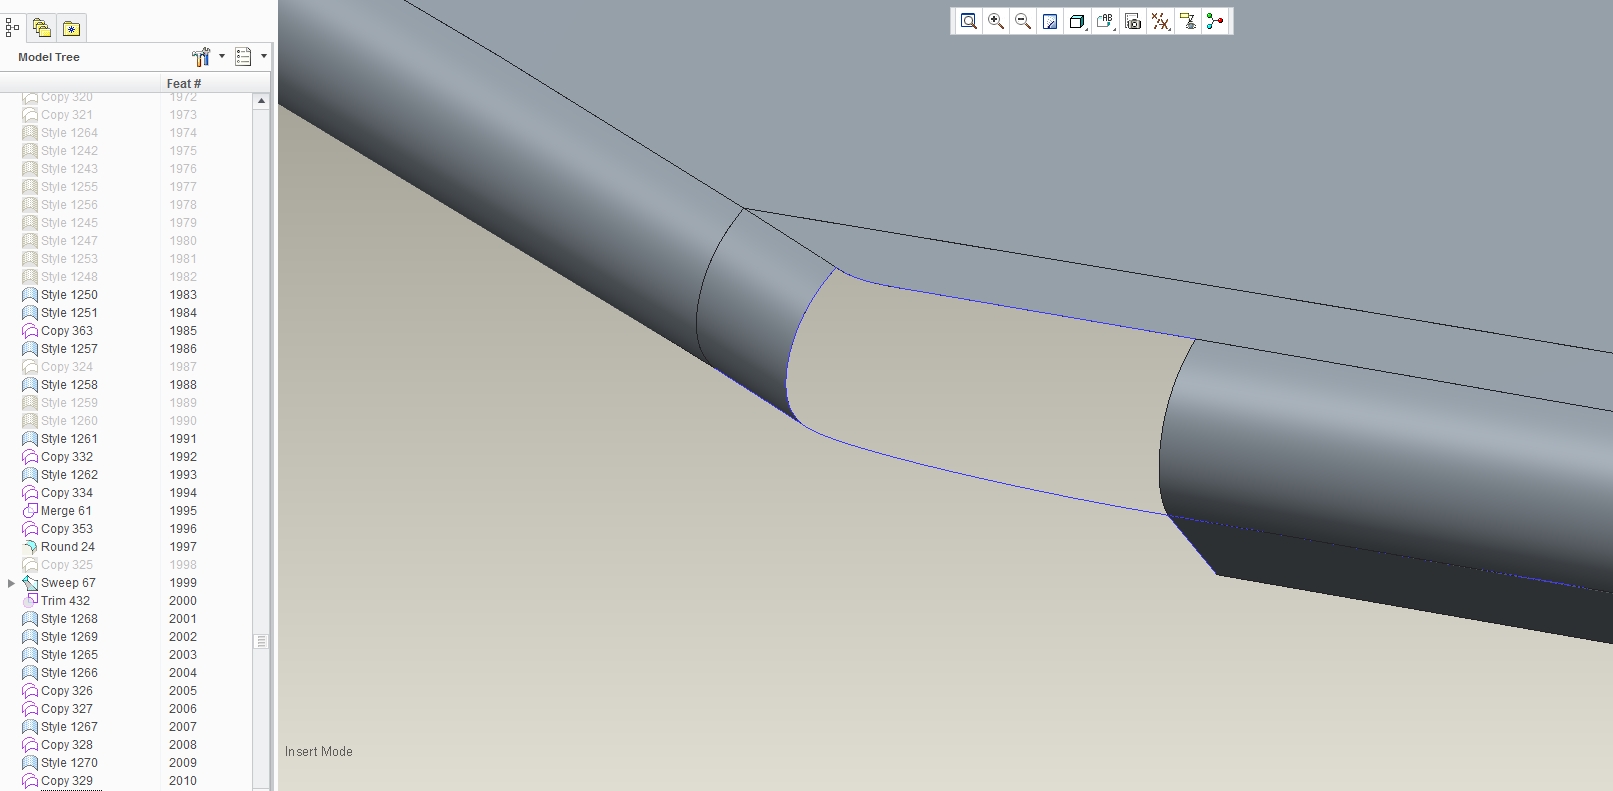Select Copy 334 feature
Viewport: 1613px width, 791px height.
pos(58,493)
